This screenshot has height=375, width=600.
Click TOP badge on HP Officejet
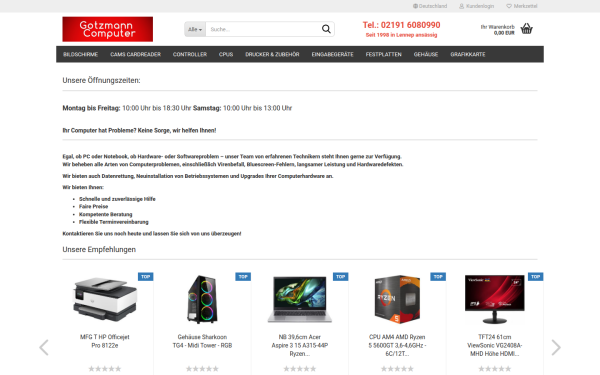click(x=145, y=277)
